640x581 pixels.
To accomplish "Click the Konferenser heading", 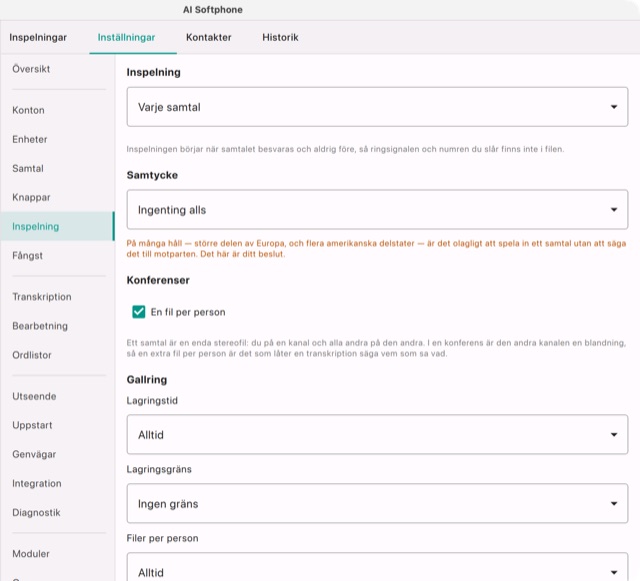I will [158, 280].
